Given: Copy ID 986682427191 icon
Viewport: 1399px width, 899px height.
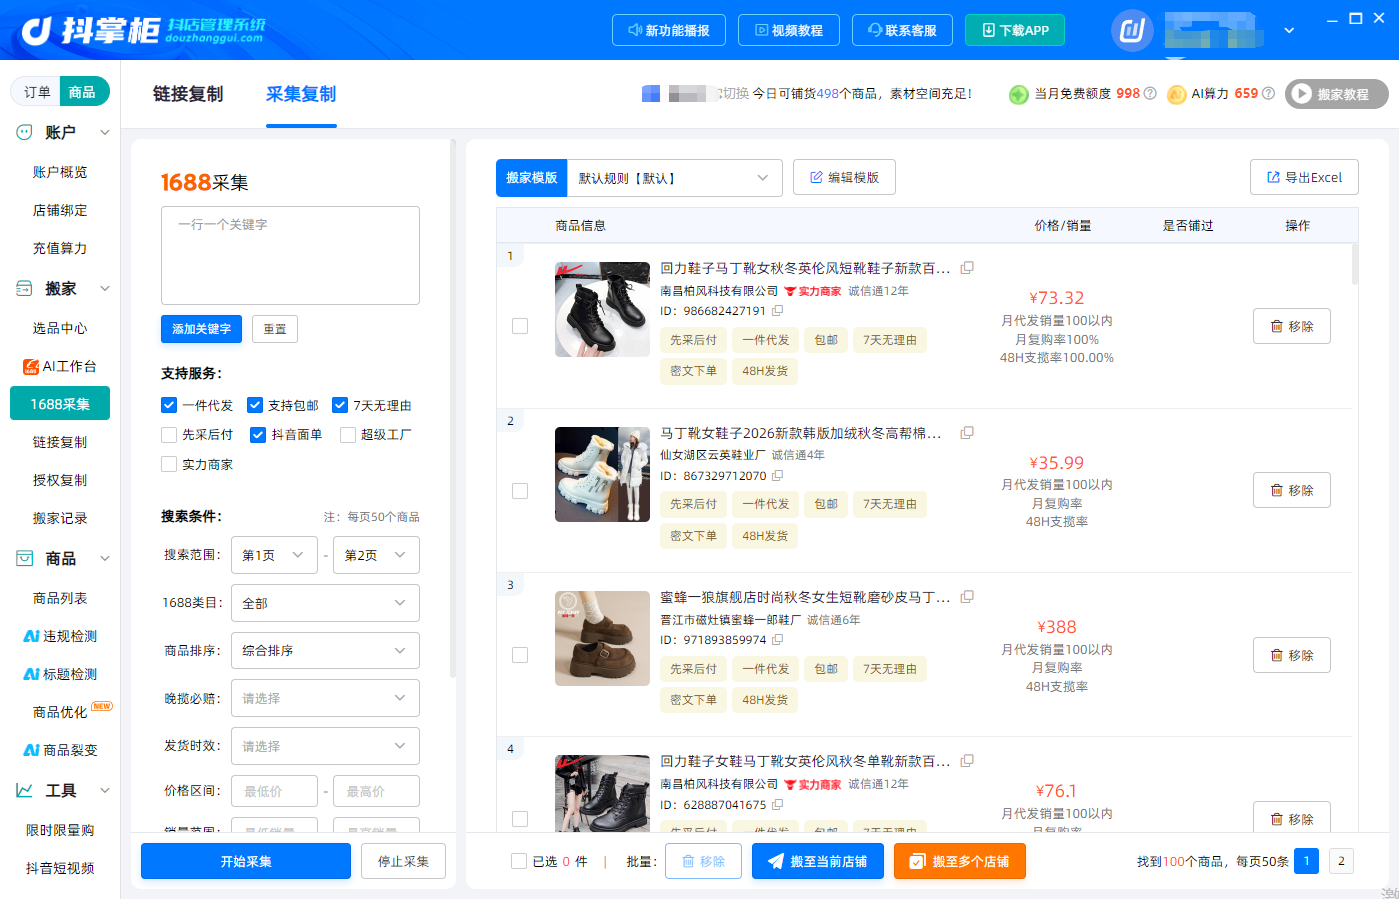Looking at the screenshot, I should coord(777,311).
